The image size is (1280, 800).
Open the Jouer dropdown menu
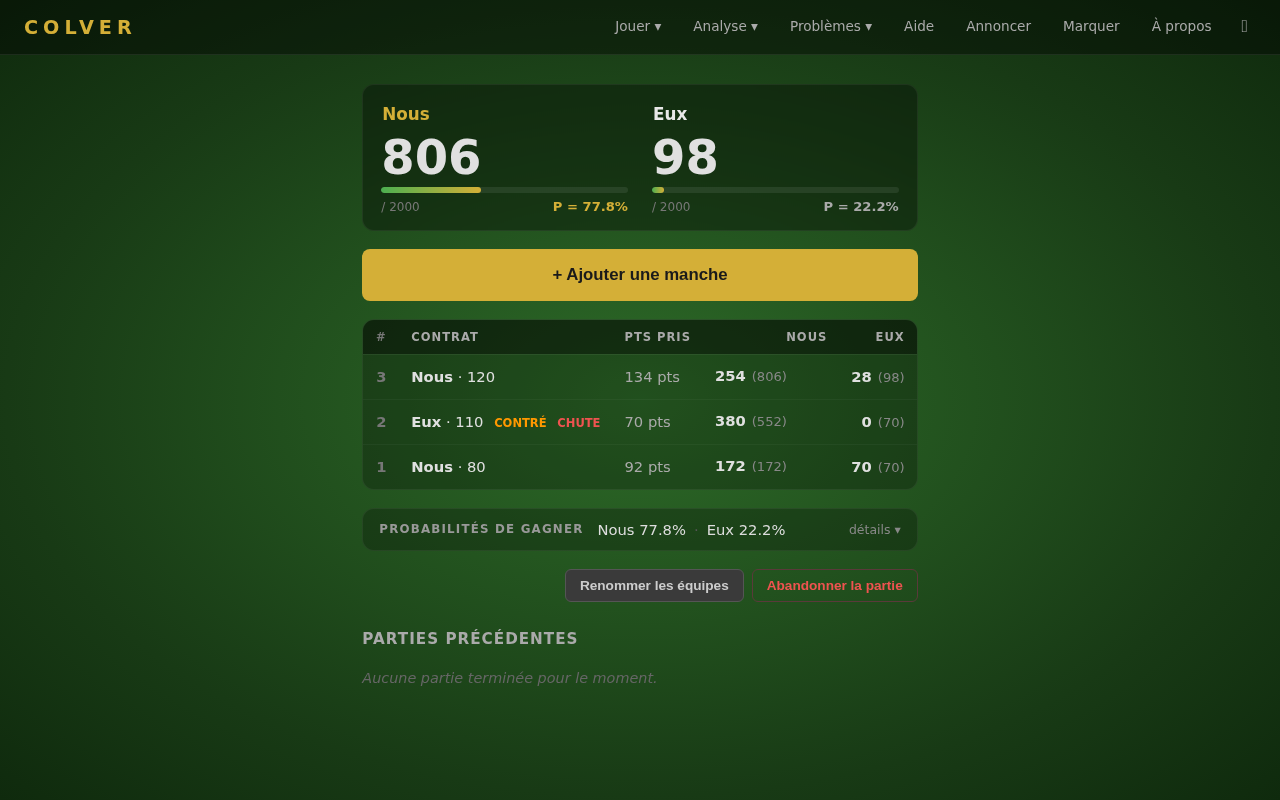pos(638,26)
